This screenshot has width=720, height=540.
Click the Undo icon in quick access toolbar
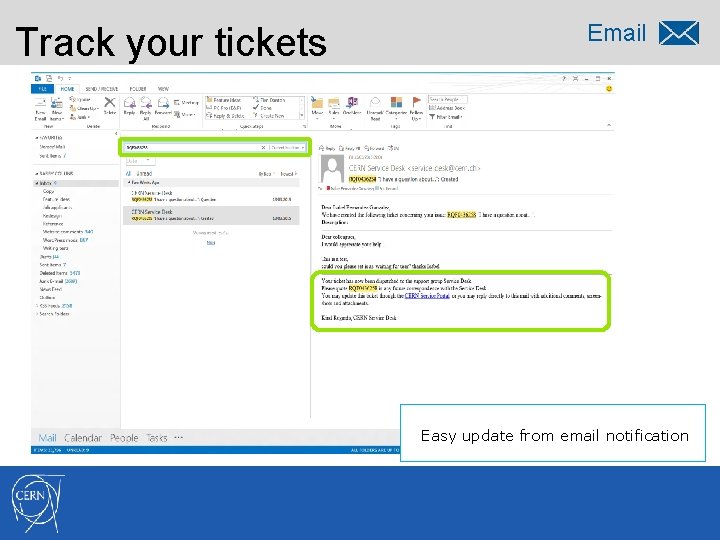60,79
